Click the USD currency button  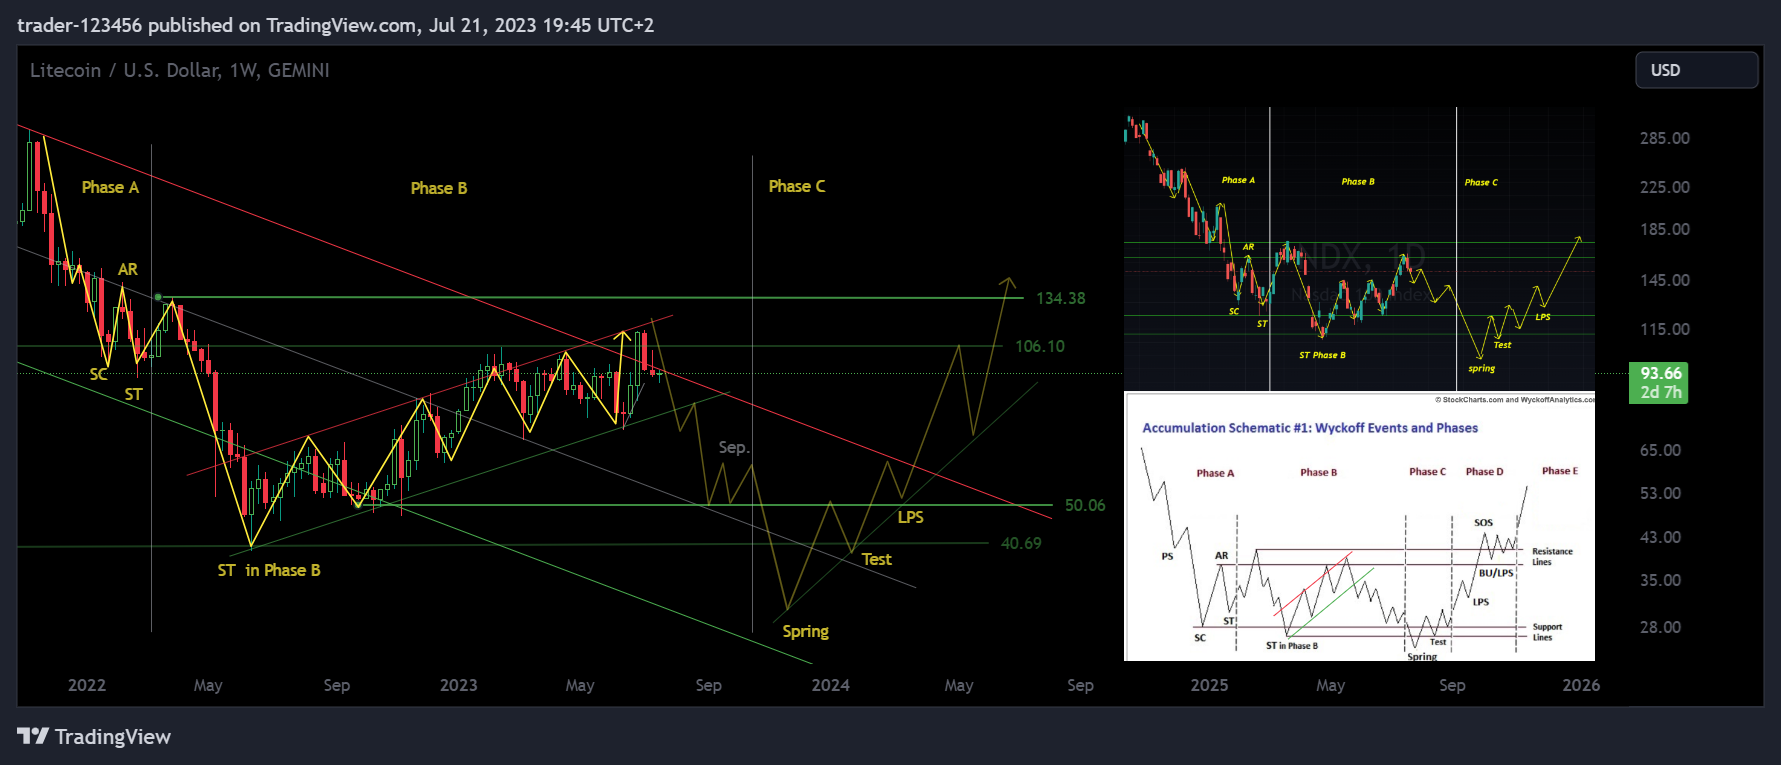coord(1696,70)
